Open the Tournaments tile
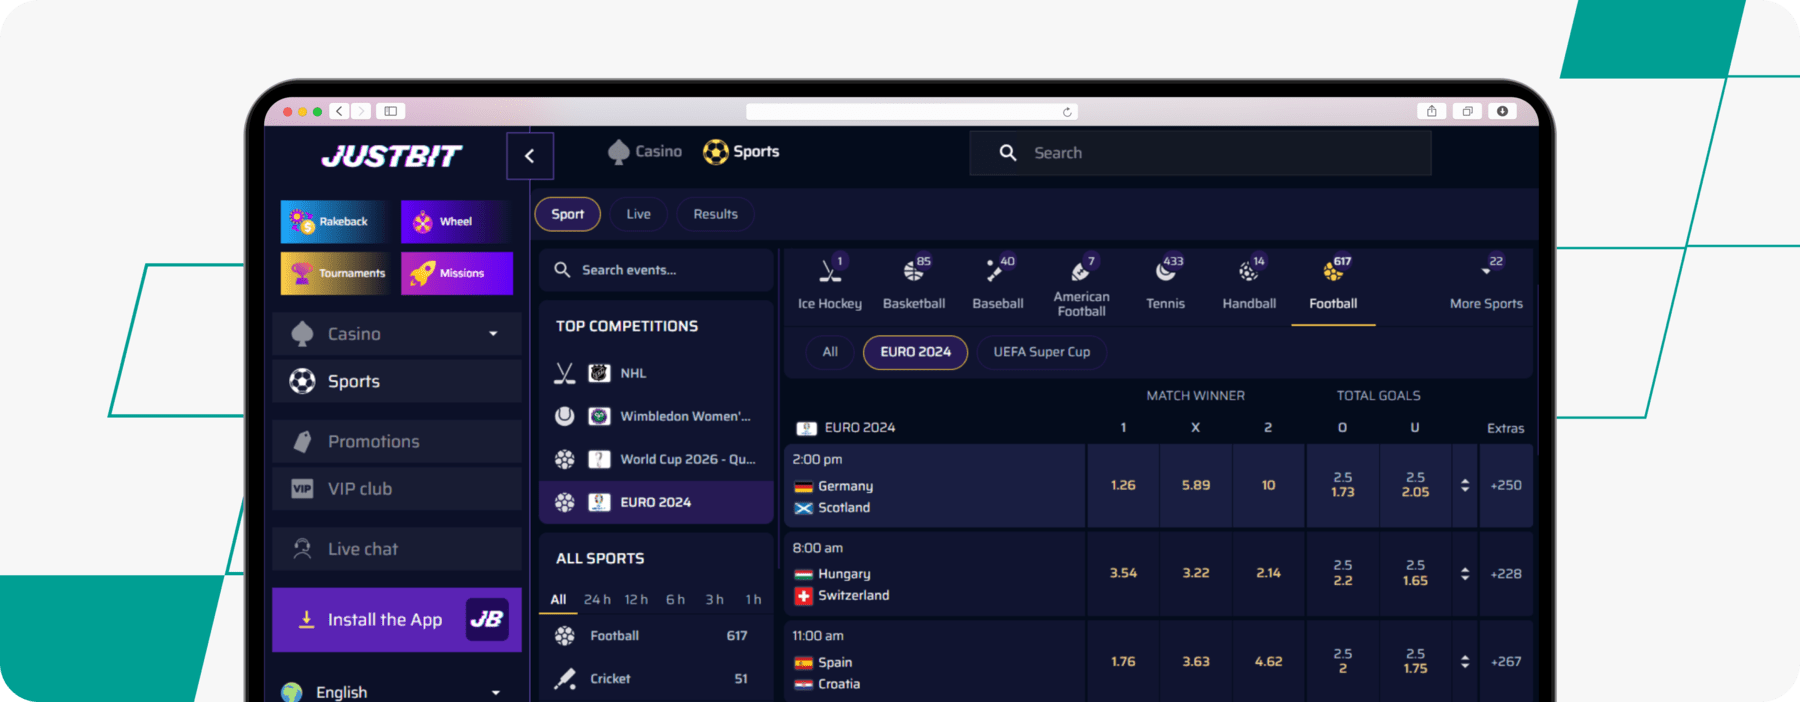Viewport: 1800px width, 702px height. pos(335,273)
